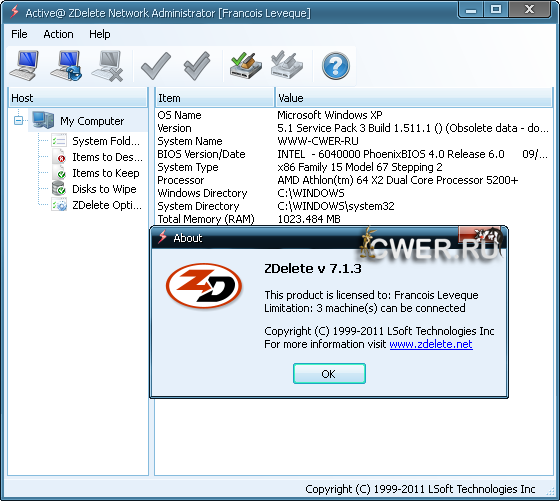Minimize the main ZDelete window
Image resolution: width=560 pixels, height=501 pixels.
click(x=471, y=10)
